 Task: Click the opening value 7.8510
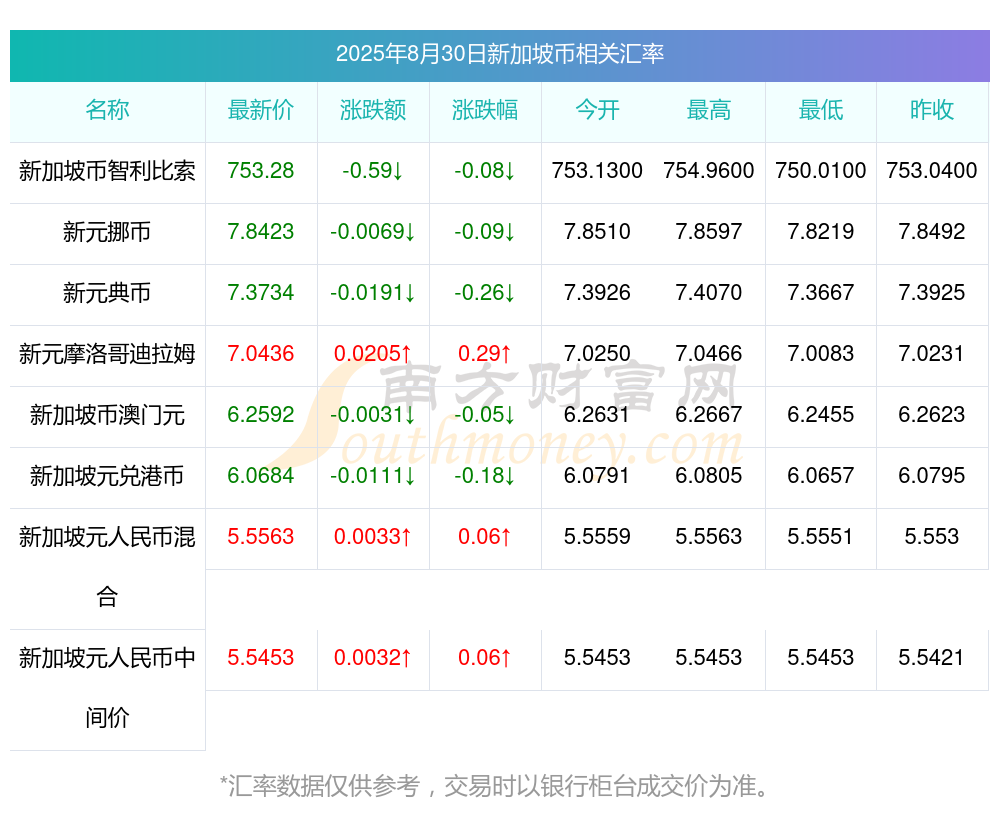click(x=597, y=232)
